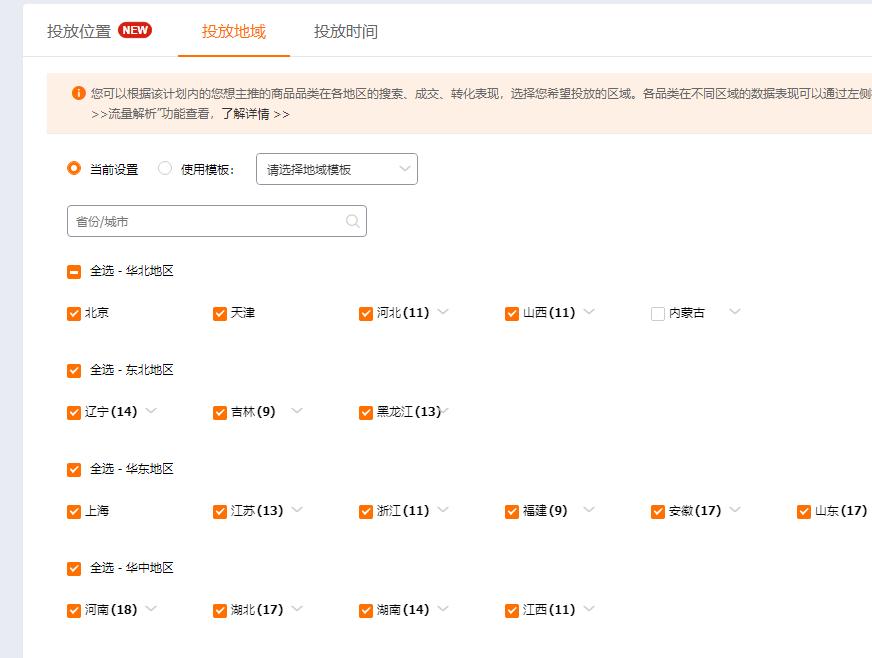Expand the 湖南(14) city selector
This screenshot has width=872, height=658.
442,608
